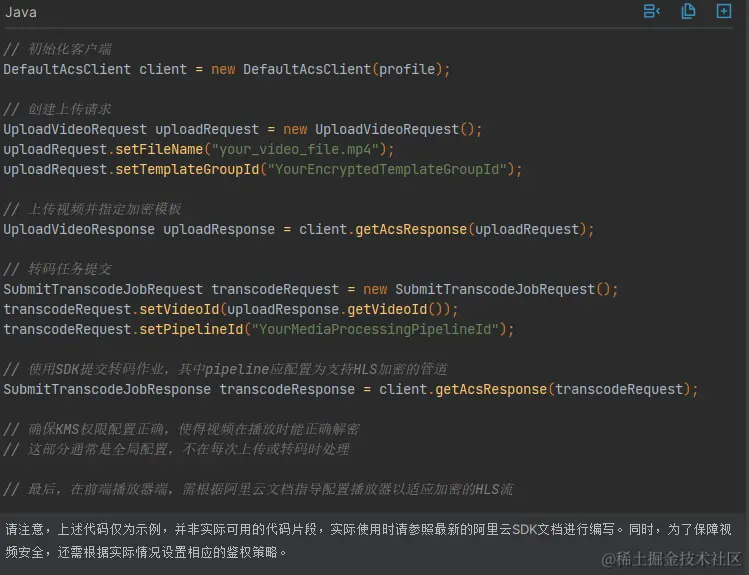749x575 pixels.
Task: Click the setFileName("your_video_file.mp4") line
Action: [199, 149]
